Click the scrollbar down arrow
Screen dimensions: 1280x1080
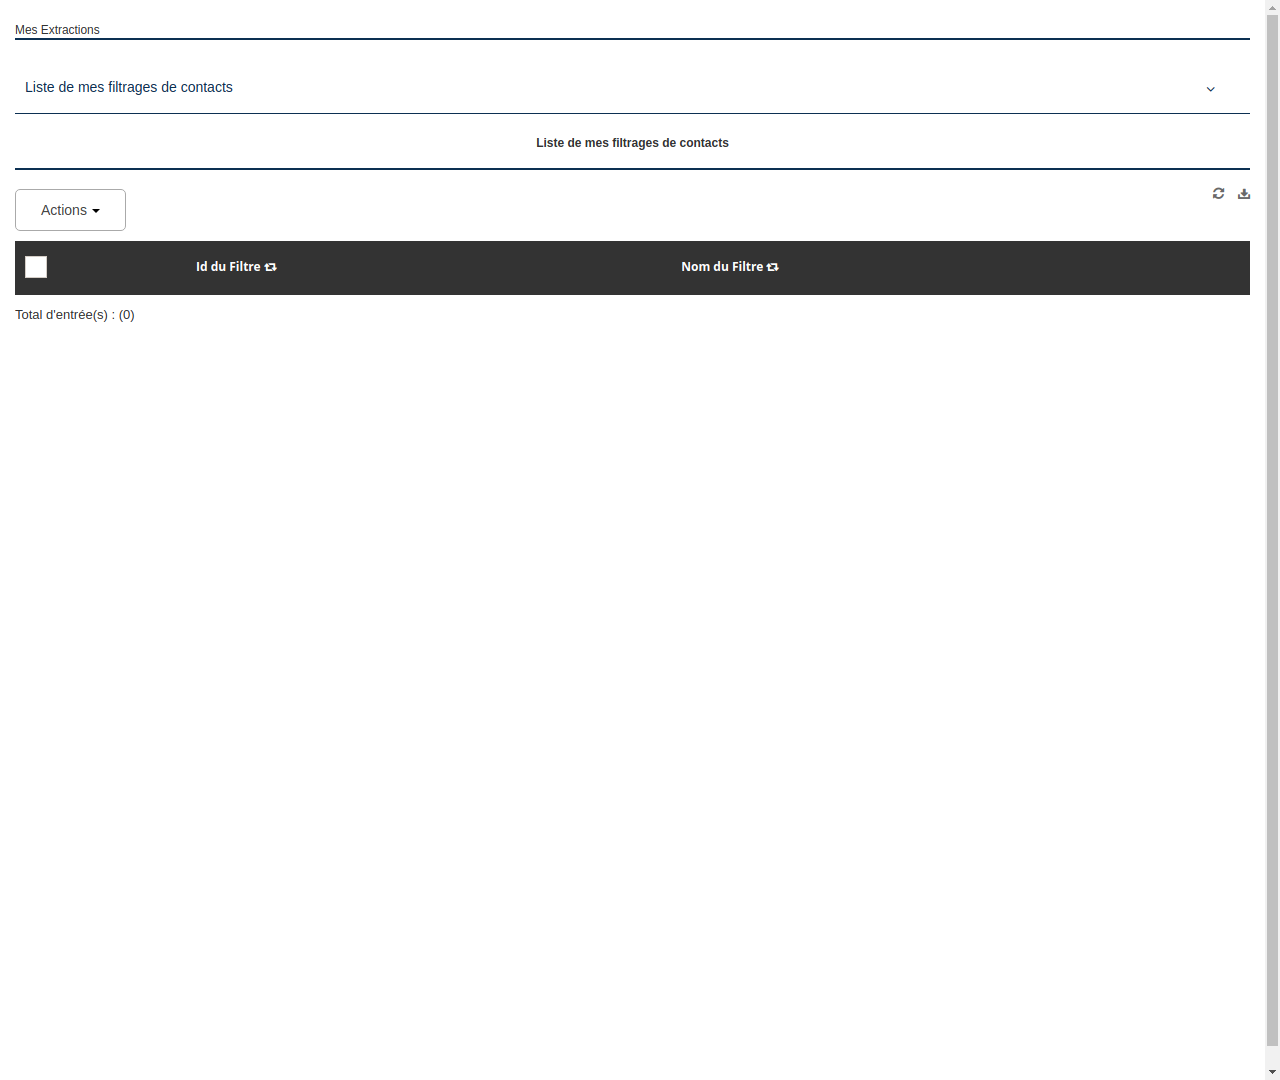1272,1072
